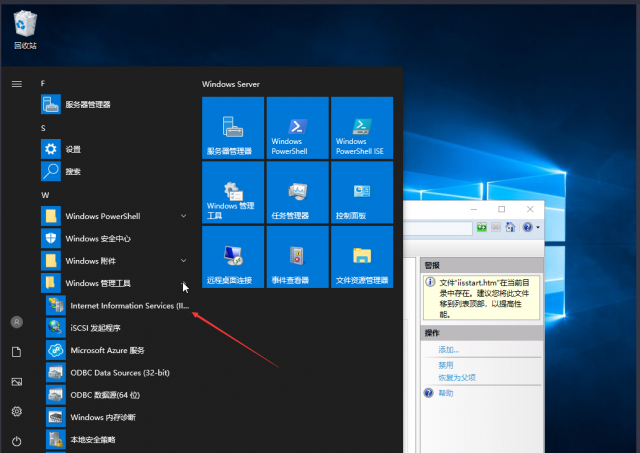This screenshot has height=453, width=640.
Task: Collapse the Windows Administrative Tools folder
Action: click(x=114, y=283)
